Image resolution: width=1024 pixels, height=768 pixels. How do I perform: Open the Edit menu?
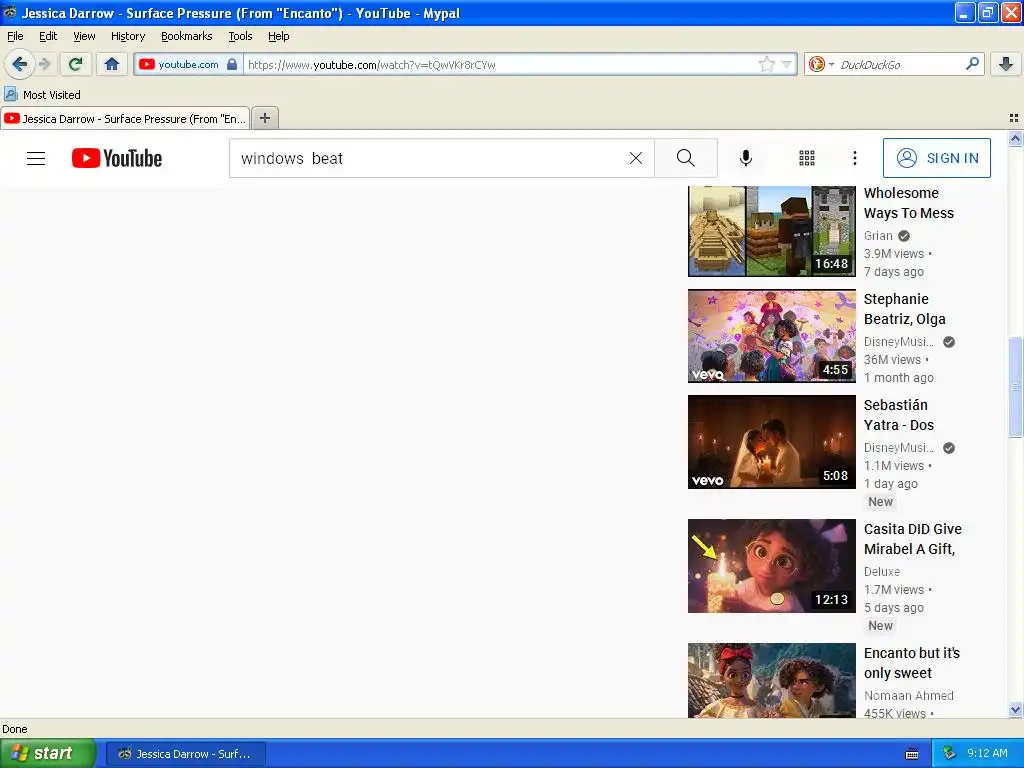[x=48, y=36]
